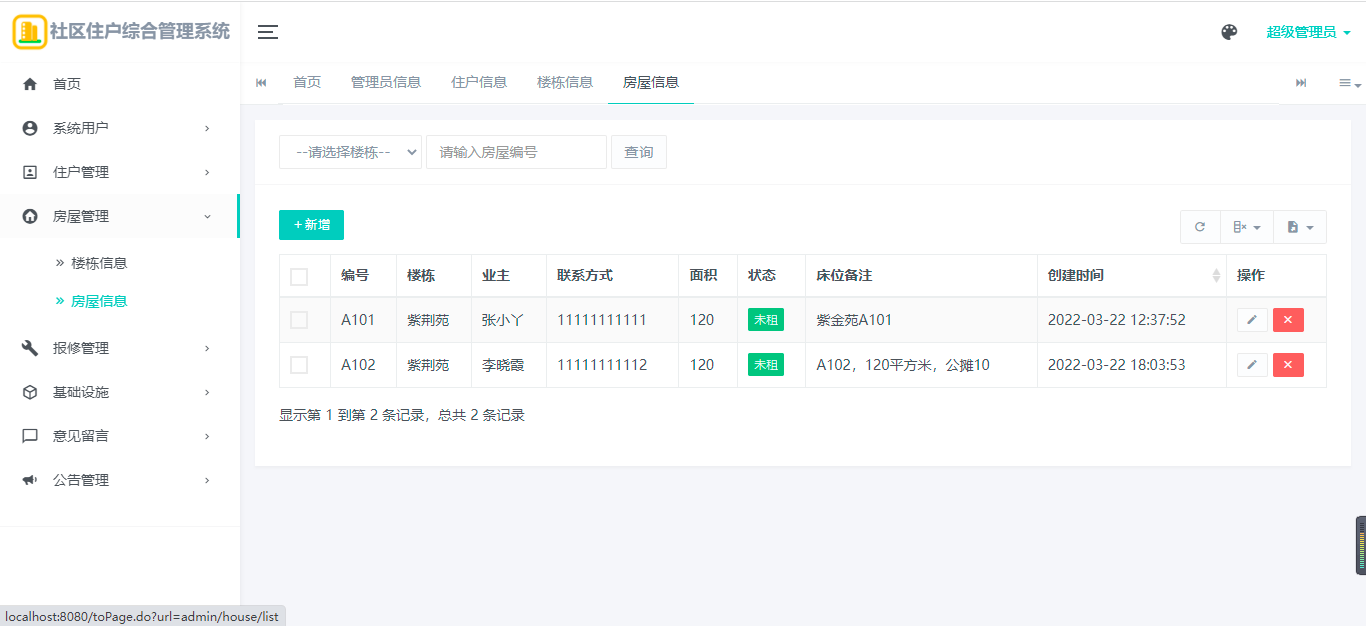Click the sort arrows on 创建时间
This screenshot has height=626, width=1366.
(x=1216, y=275)
